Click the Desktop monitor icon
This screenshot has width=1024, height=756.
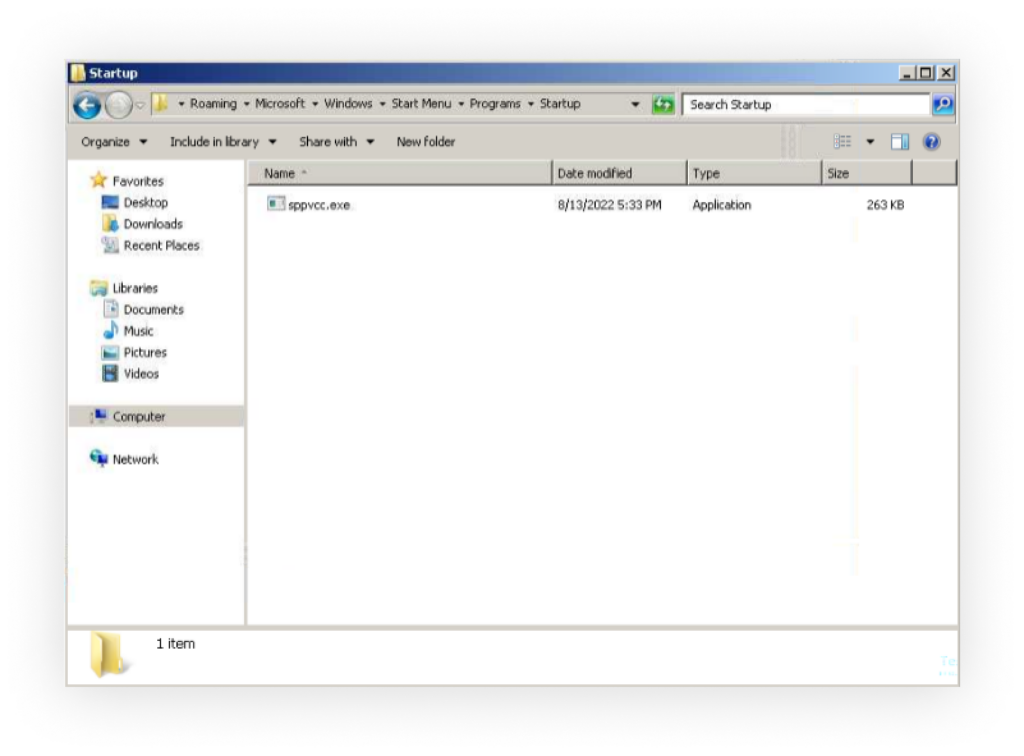pos(110,202)
